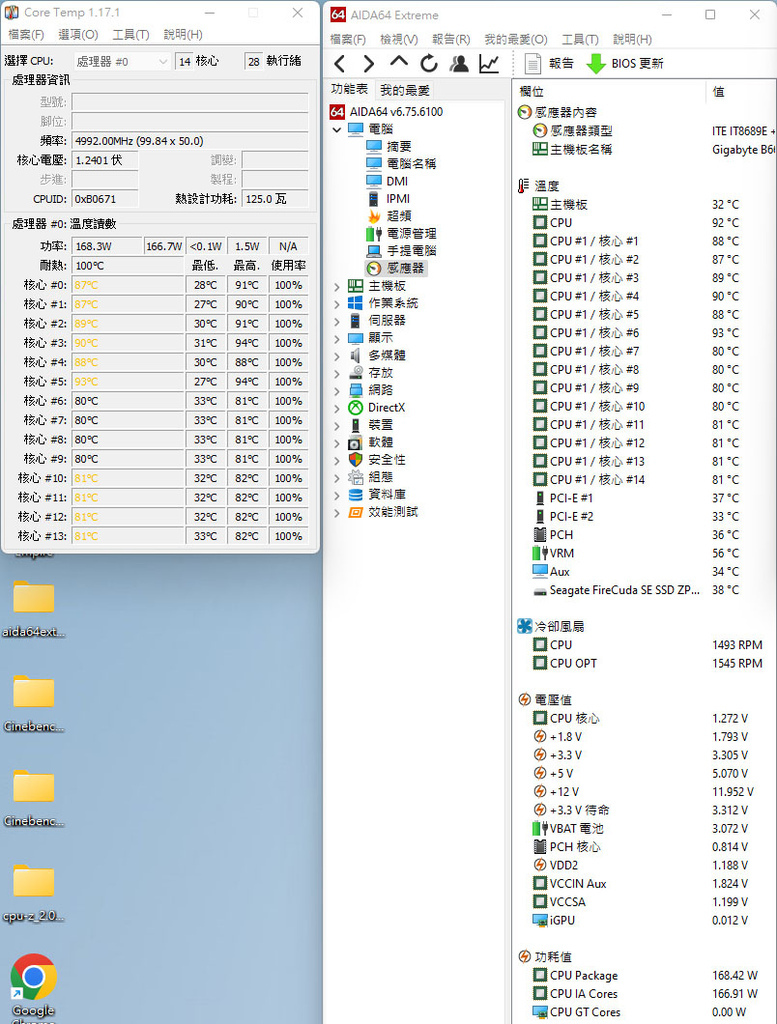Collapse the 電腦 tree node
Screen dimensions: 777x1024
coord(337,129)
